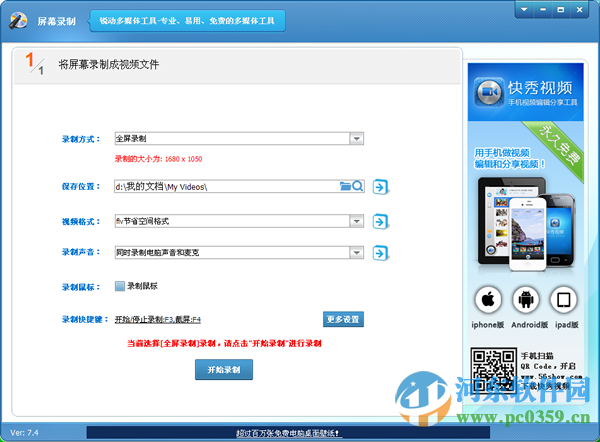Click the QR code image
600x442 pixels.
493,370
